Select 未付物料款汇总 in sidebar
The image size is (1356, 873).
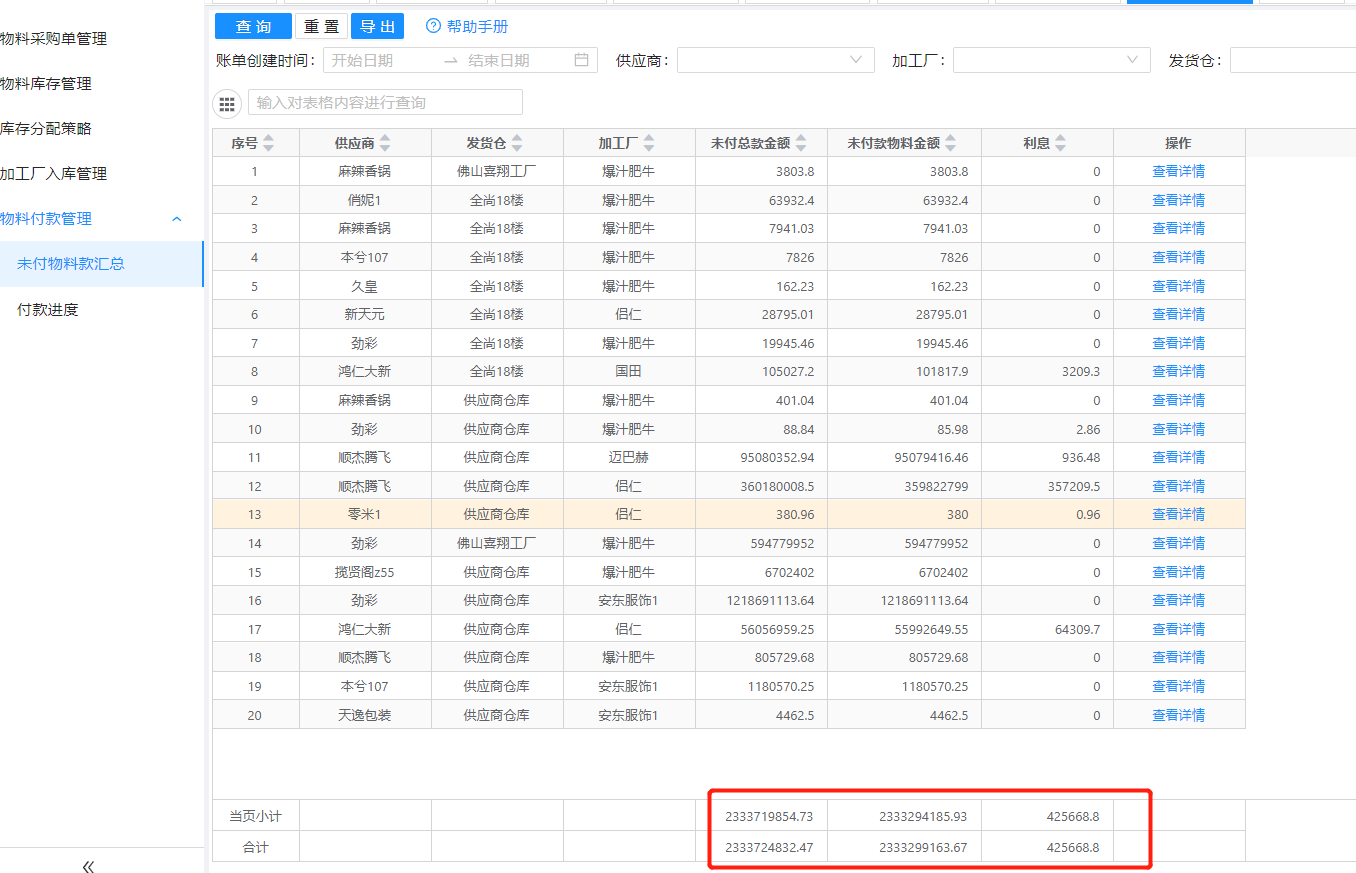[70, 264]
